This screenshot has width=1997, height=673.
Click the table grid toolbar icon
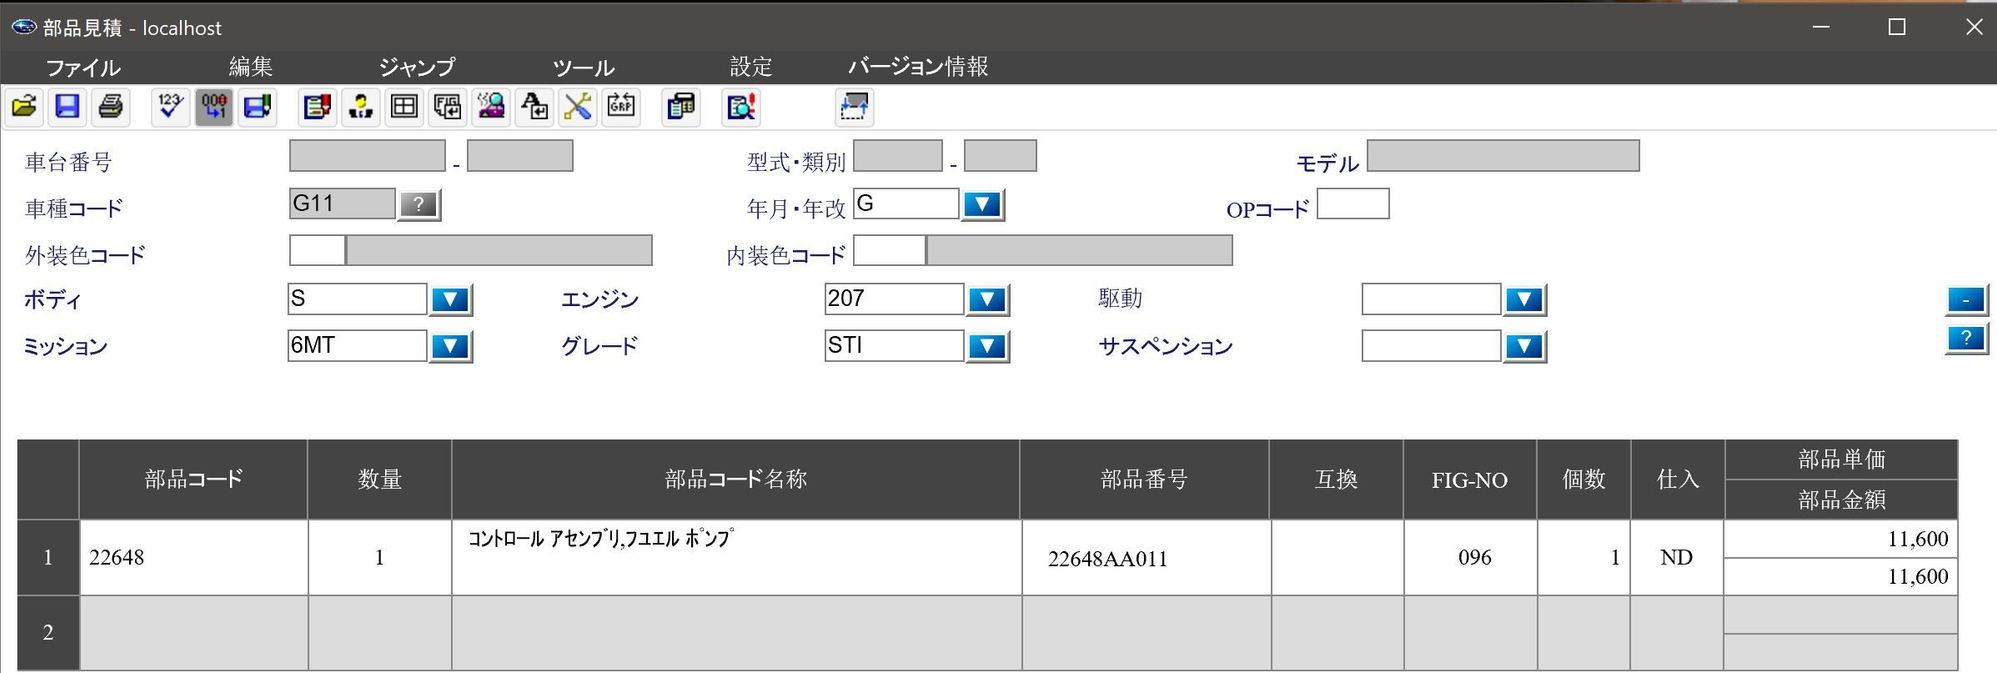pyautogui.click(x=404, y=107)
